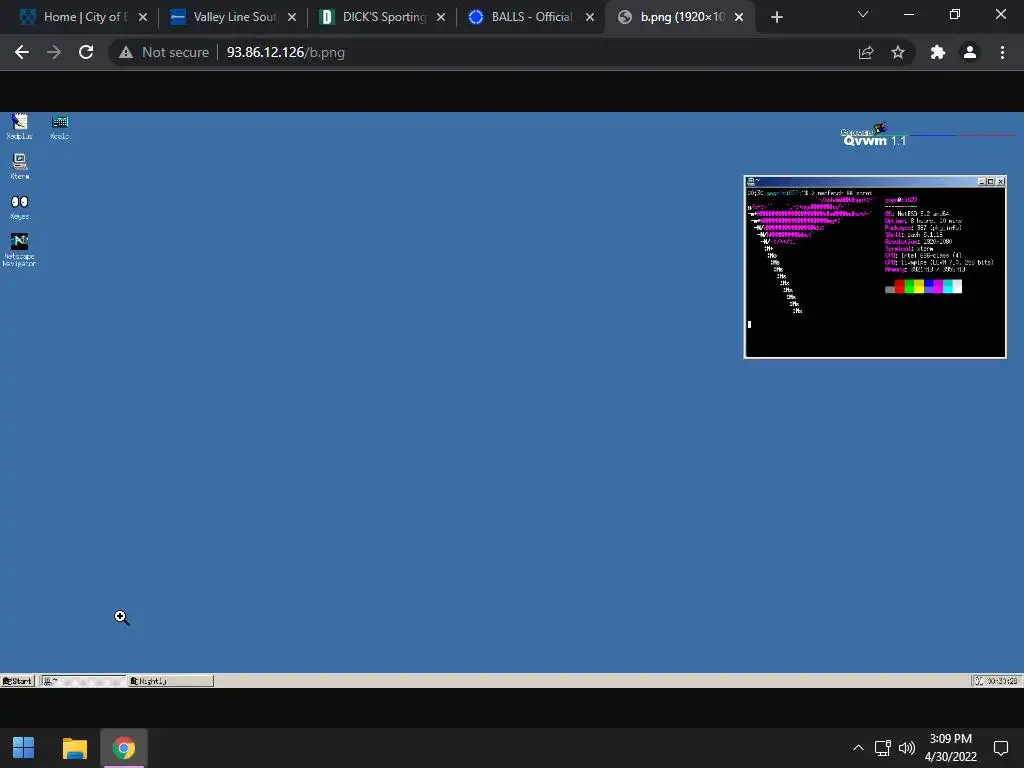Close the DICK'S Sporting tab
This screenshot has height=768, width=1024.
(x=441, y=17)
